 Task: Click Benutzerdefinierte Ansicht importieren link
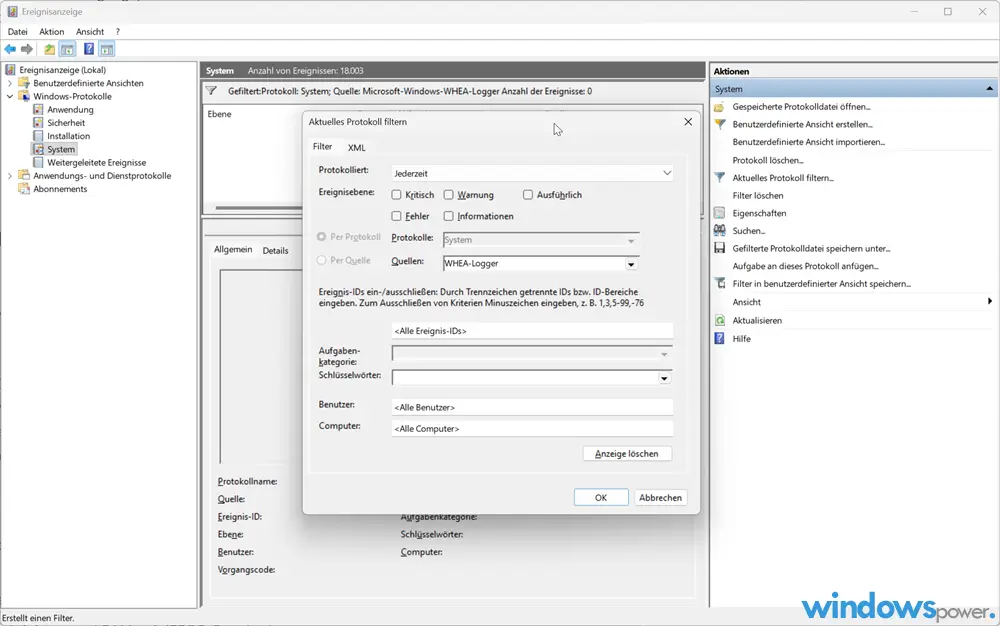(x=809, y=142)
